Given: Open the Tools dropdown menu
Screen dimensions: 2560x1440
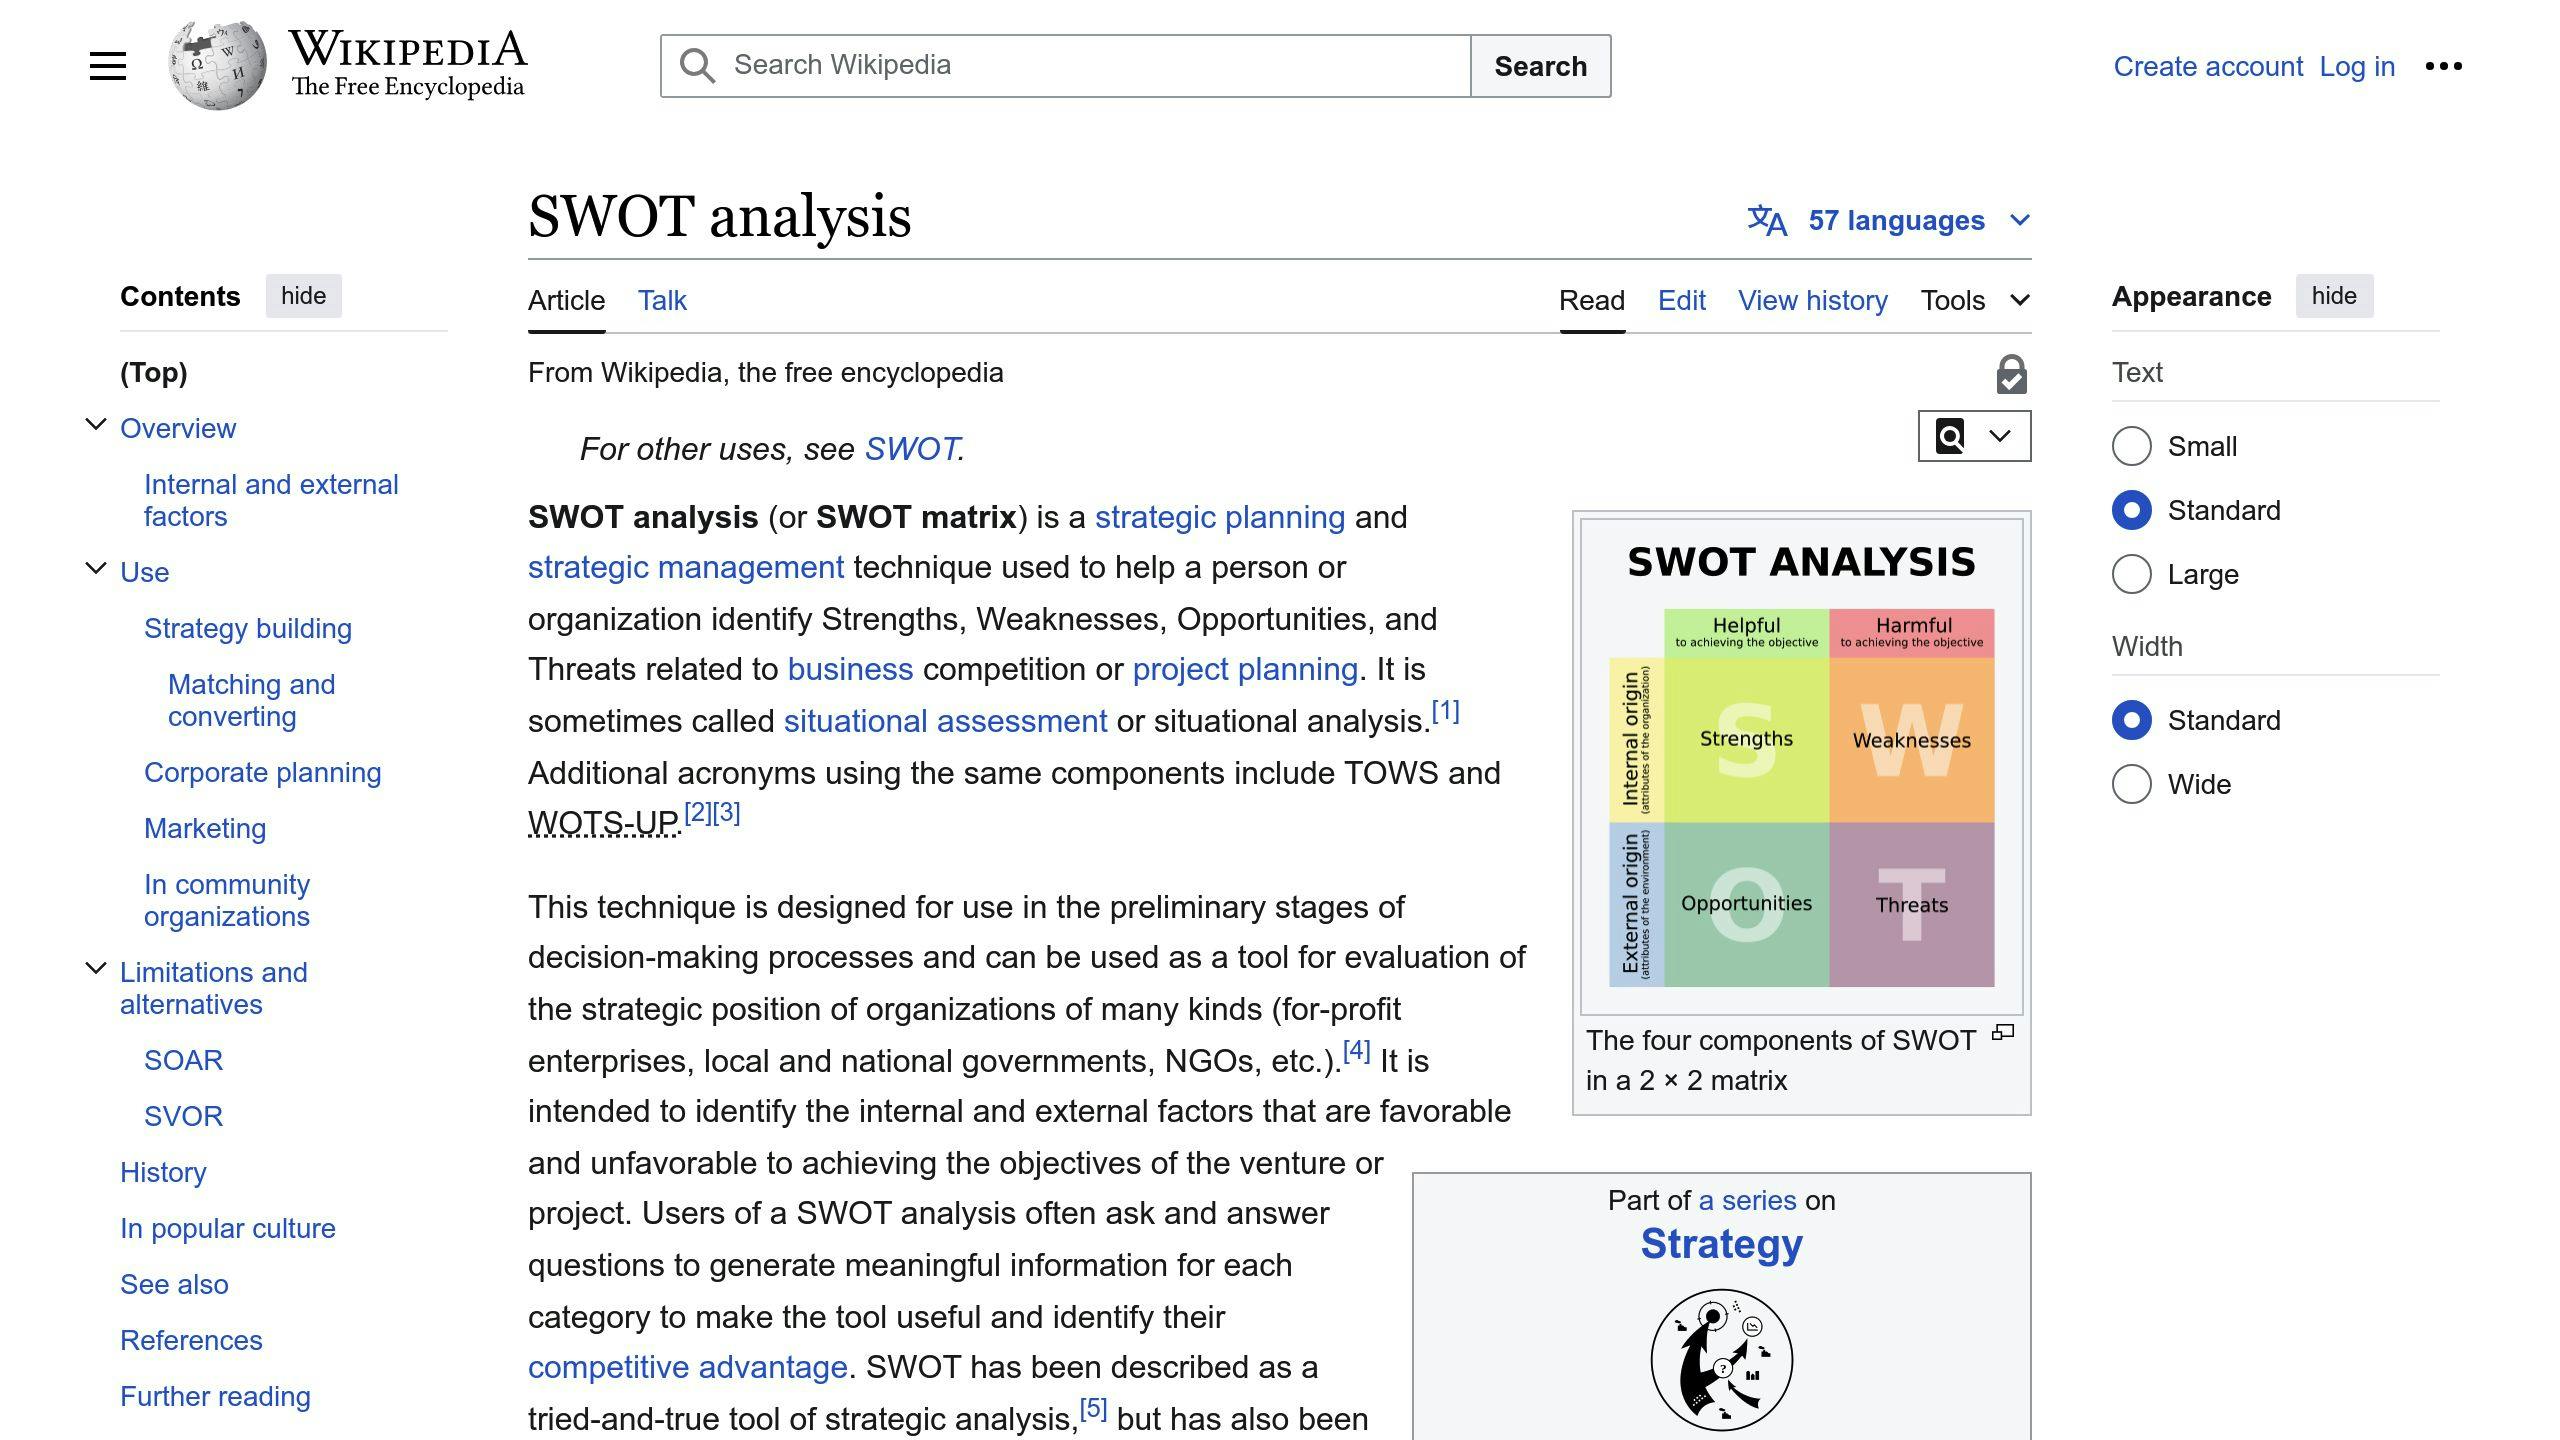Looking at the screenshot, I should 1975,300.
